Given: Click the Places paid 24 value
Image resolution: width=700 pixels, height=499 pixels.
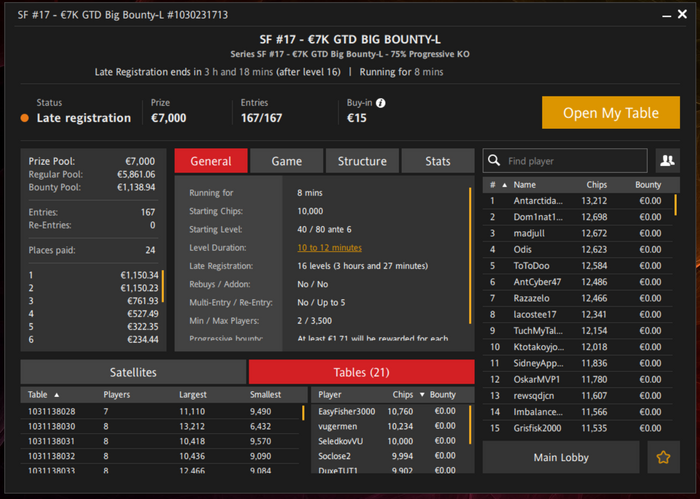Looking at the screenshot, I should click(x=150, y=250).
